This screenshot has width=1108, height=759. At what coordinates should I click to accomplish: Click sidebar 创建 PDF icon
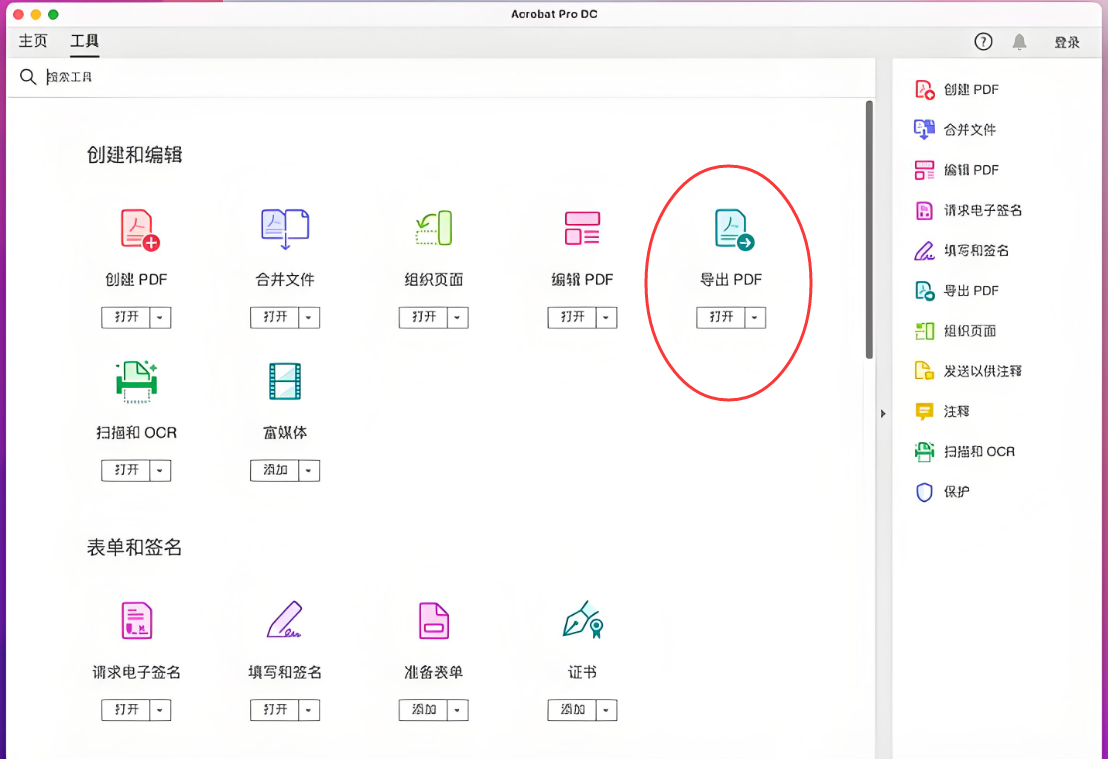[x=924, y=90]
